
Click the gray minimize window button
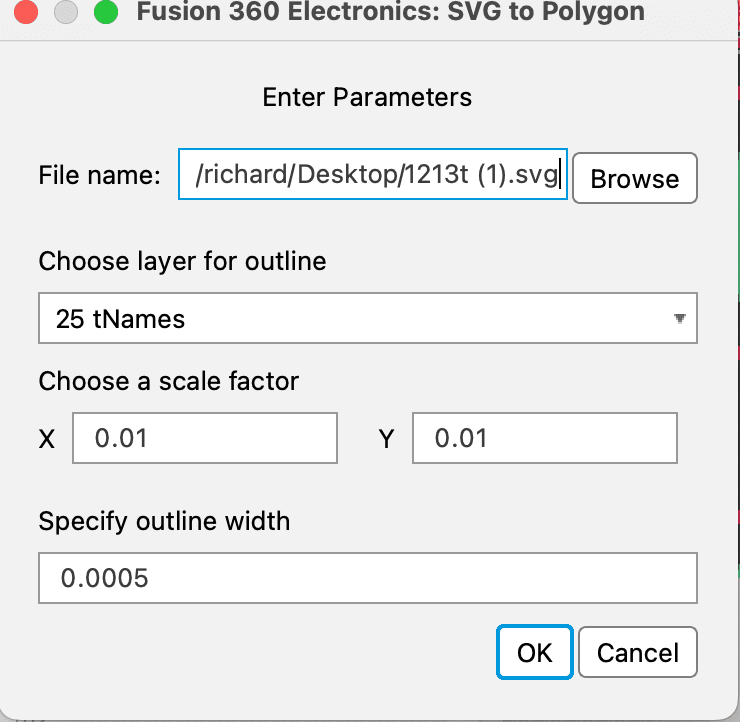pyautogui.click(x=66, y=11)
